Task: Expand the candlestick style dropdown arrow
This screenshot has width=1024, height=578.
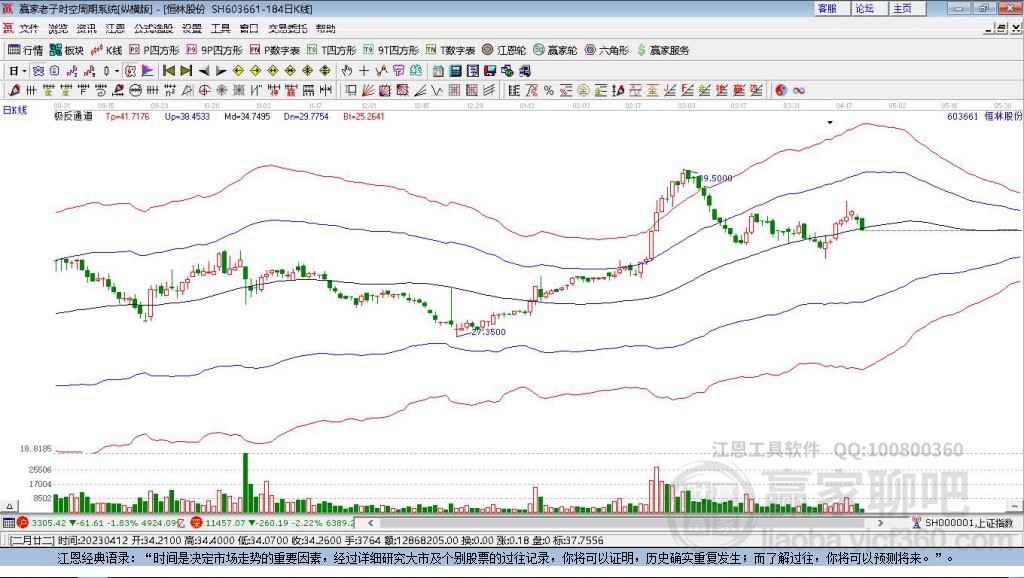Action: [117, 71]
